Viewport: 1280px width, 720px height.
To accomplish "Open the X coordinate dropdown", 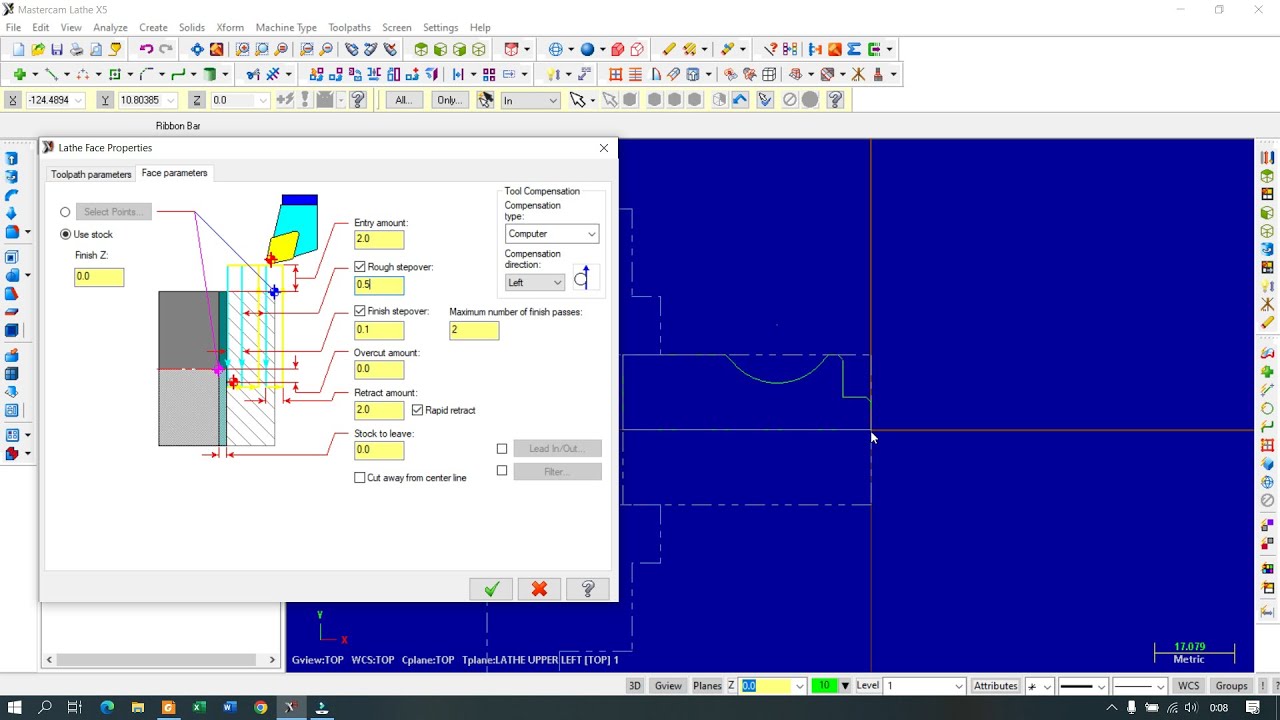I will click(x=80, y=100).
